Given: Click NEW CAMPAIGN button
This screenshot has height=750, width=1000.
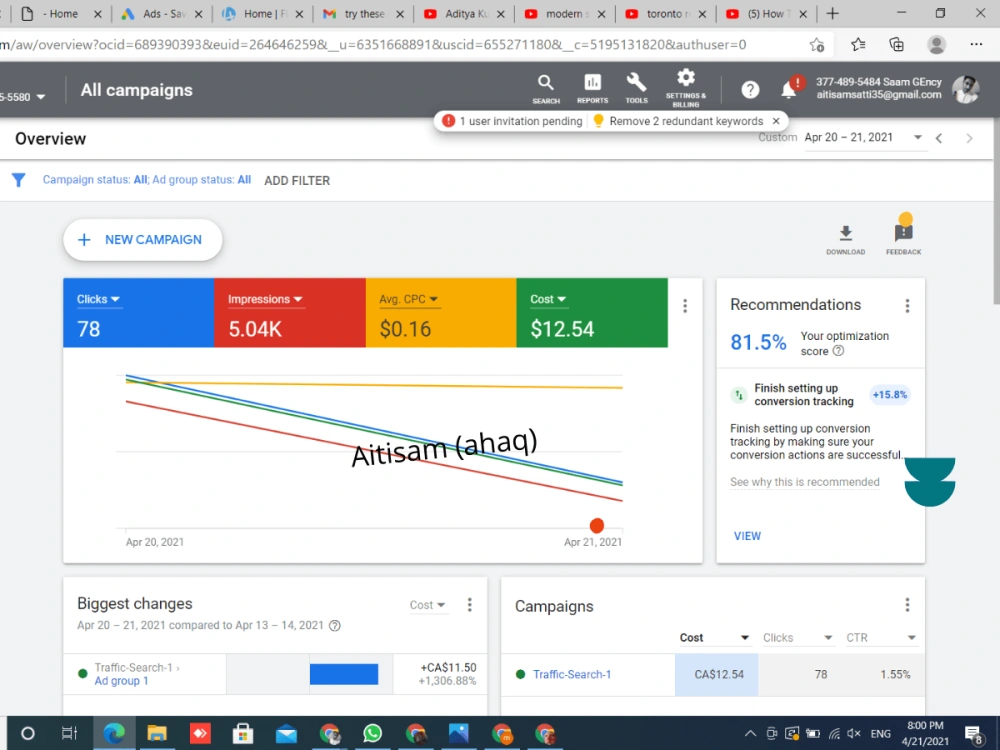Looking at the screenshot, I should point(143,240).
